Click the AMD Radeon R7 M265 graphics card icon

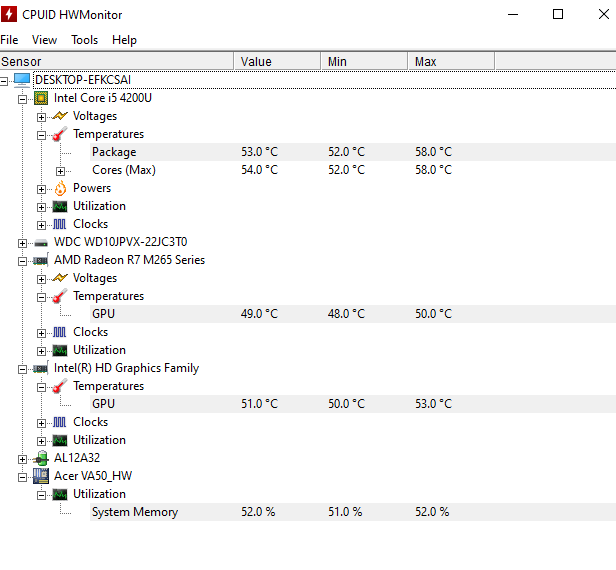point(41,260)
